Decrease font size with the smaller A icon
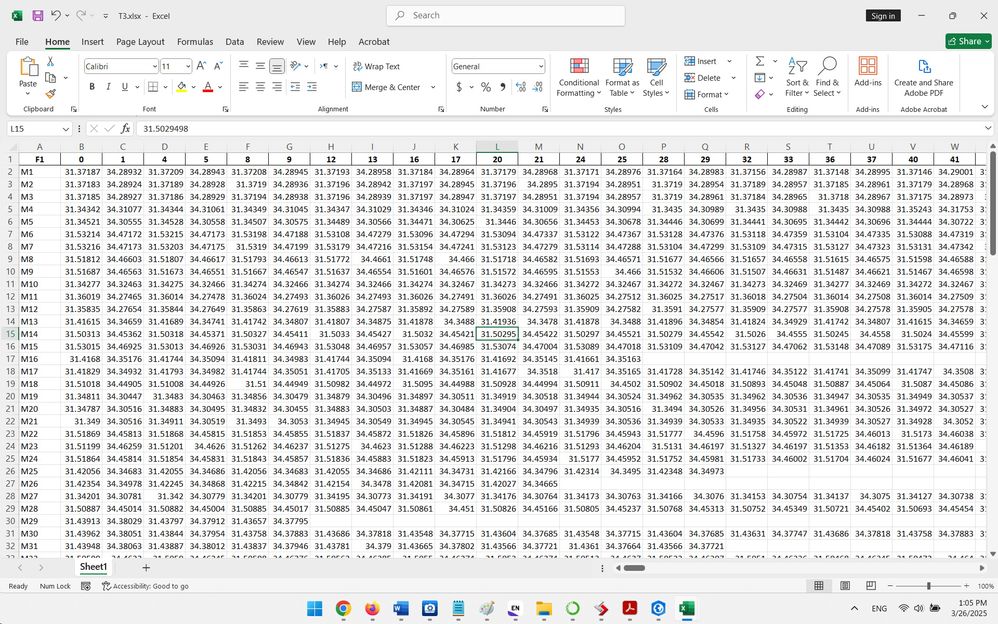 point(218,66)
